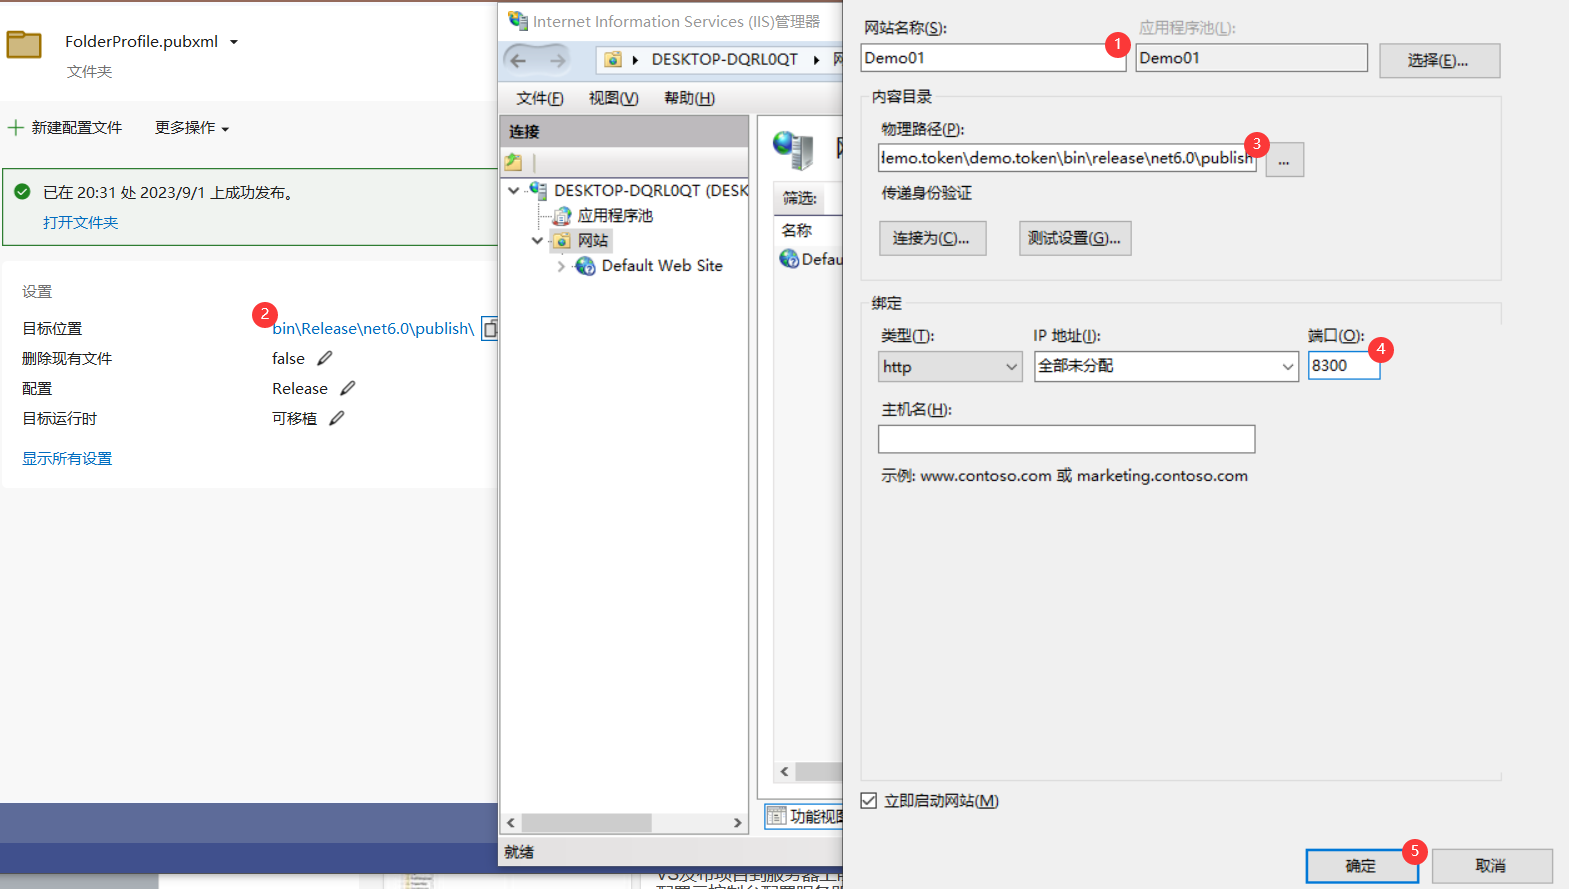The height and width of the screenshot is (889, 1569).
Task: Click the '已在 20:31 处 2023/9/1 上成功发布。' message
Action: [x=169, y=192]
